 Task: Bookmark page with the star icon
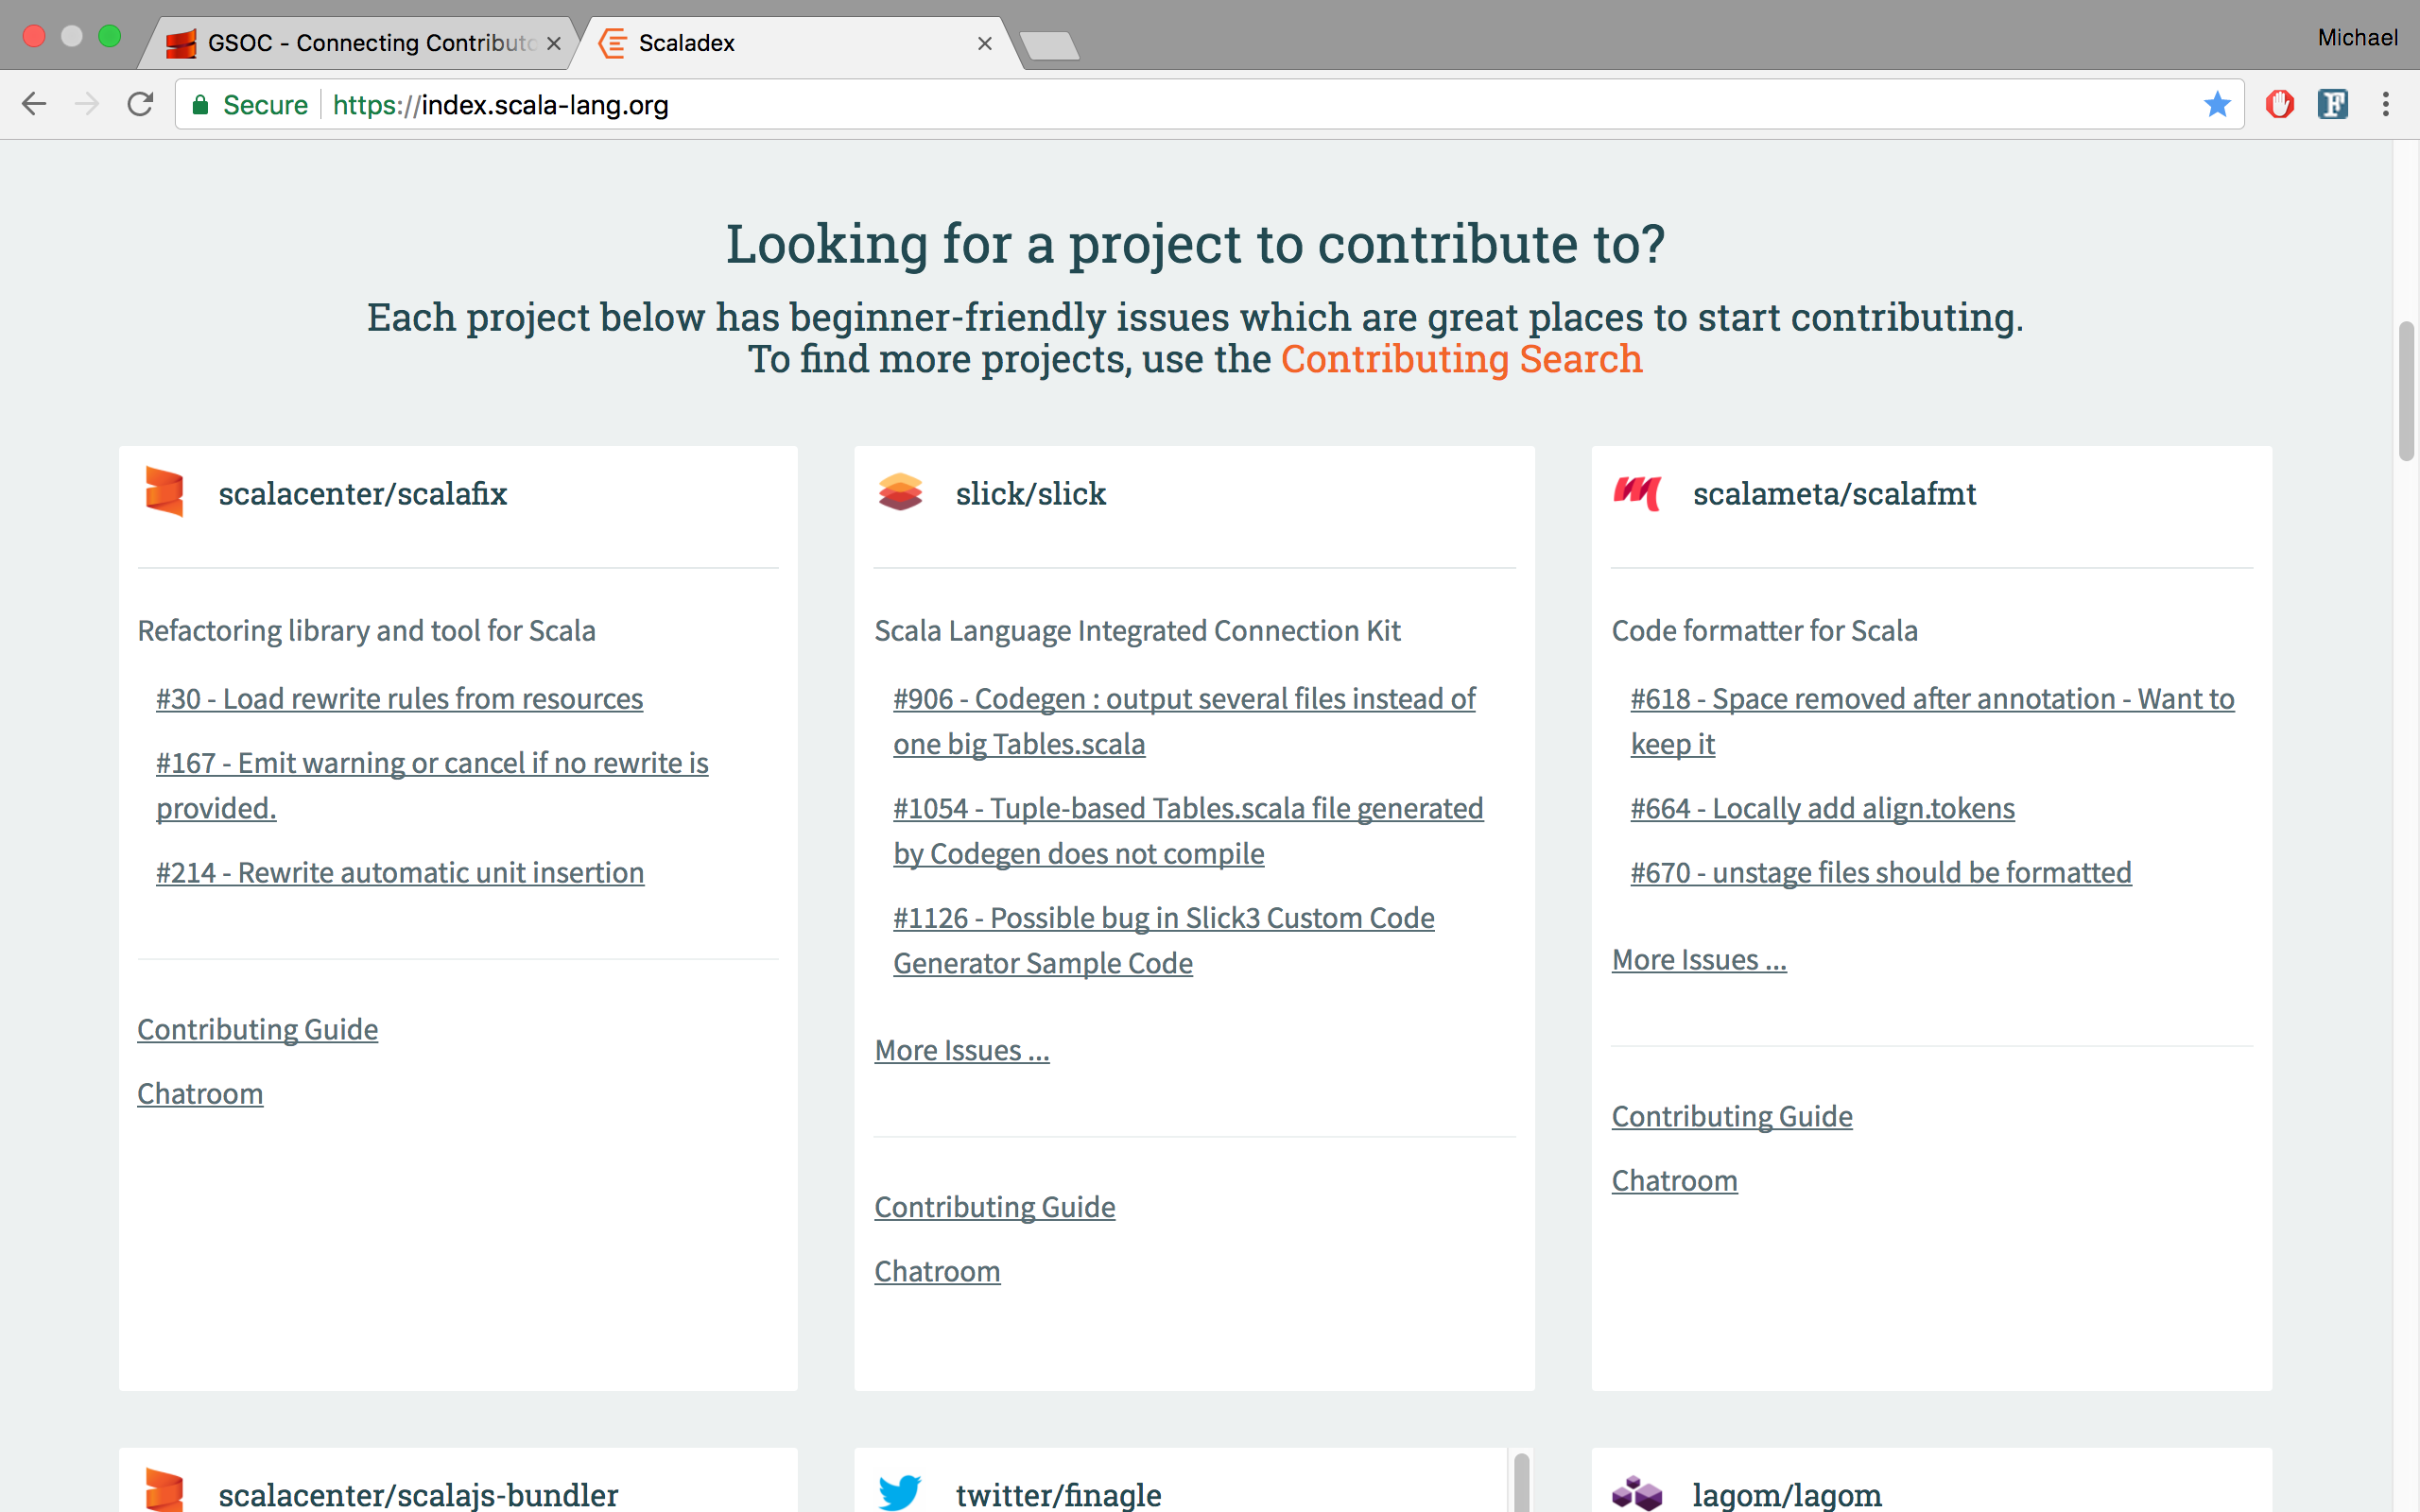point(2216,104)
